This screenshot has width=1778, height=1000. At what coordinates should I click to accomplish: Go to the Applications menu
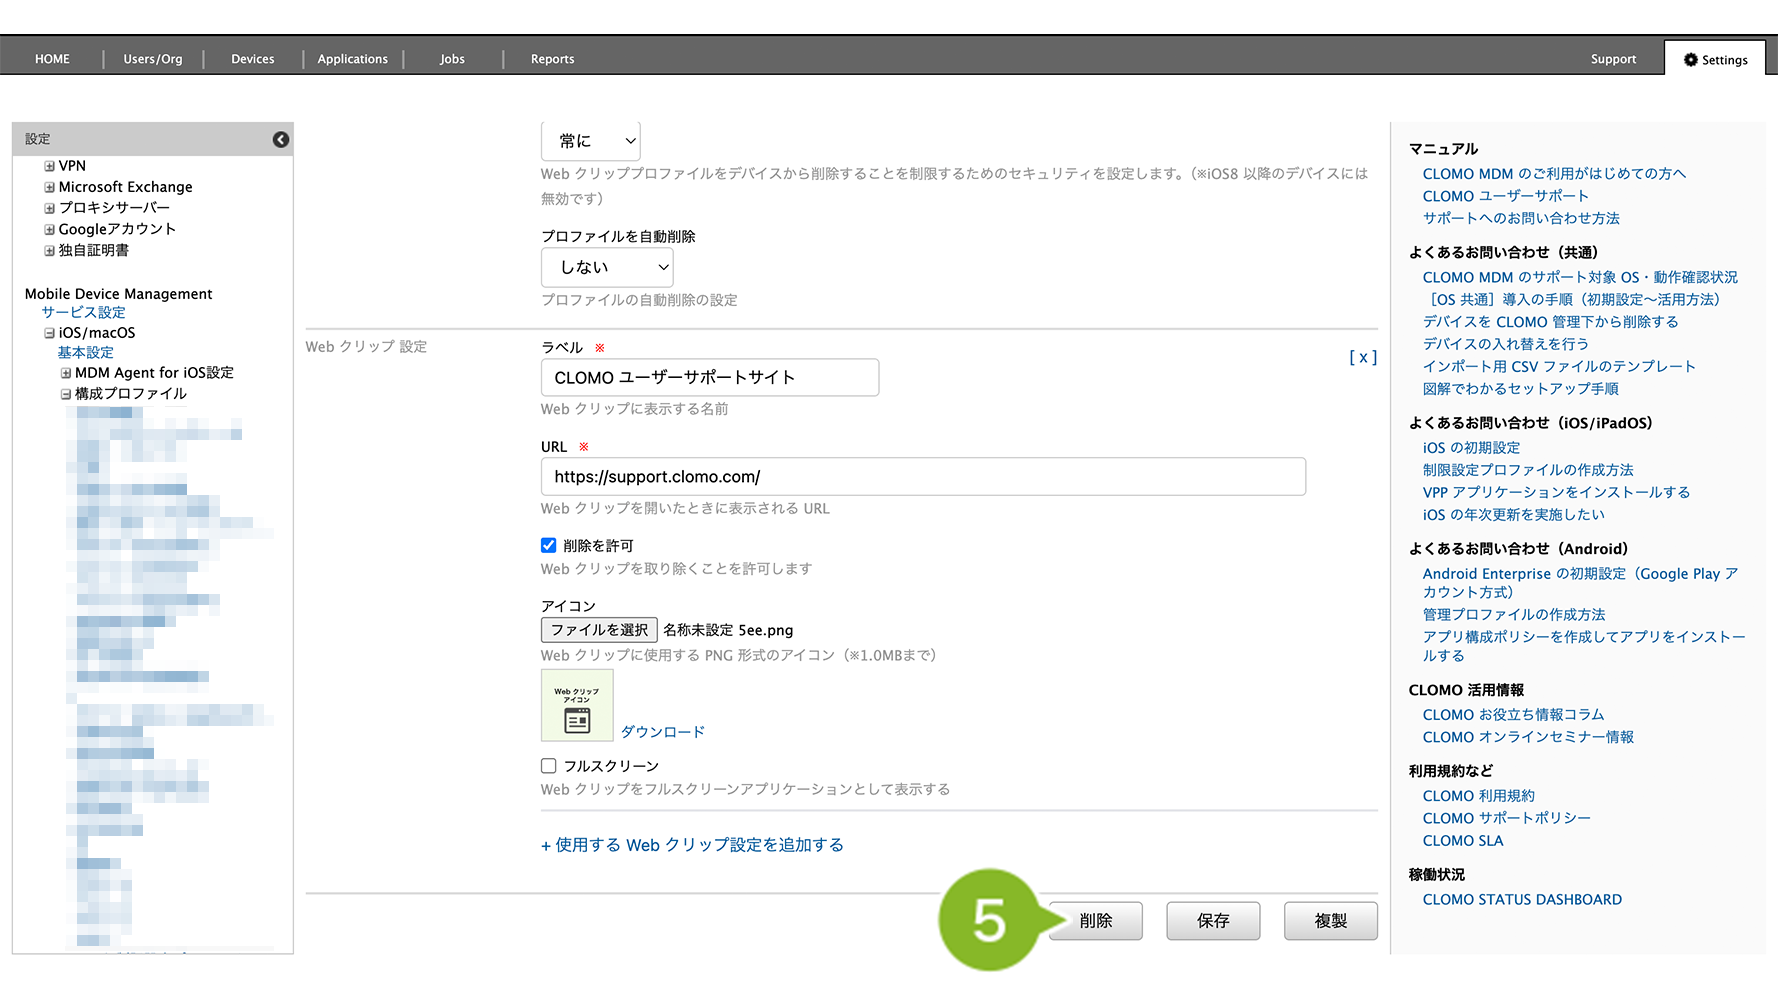(352, 59)
